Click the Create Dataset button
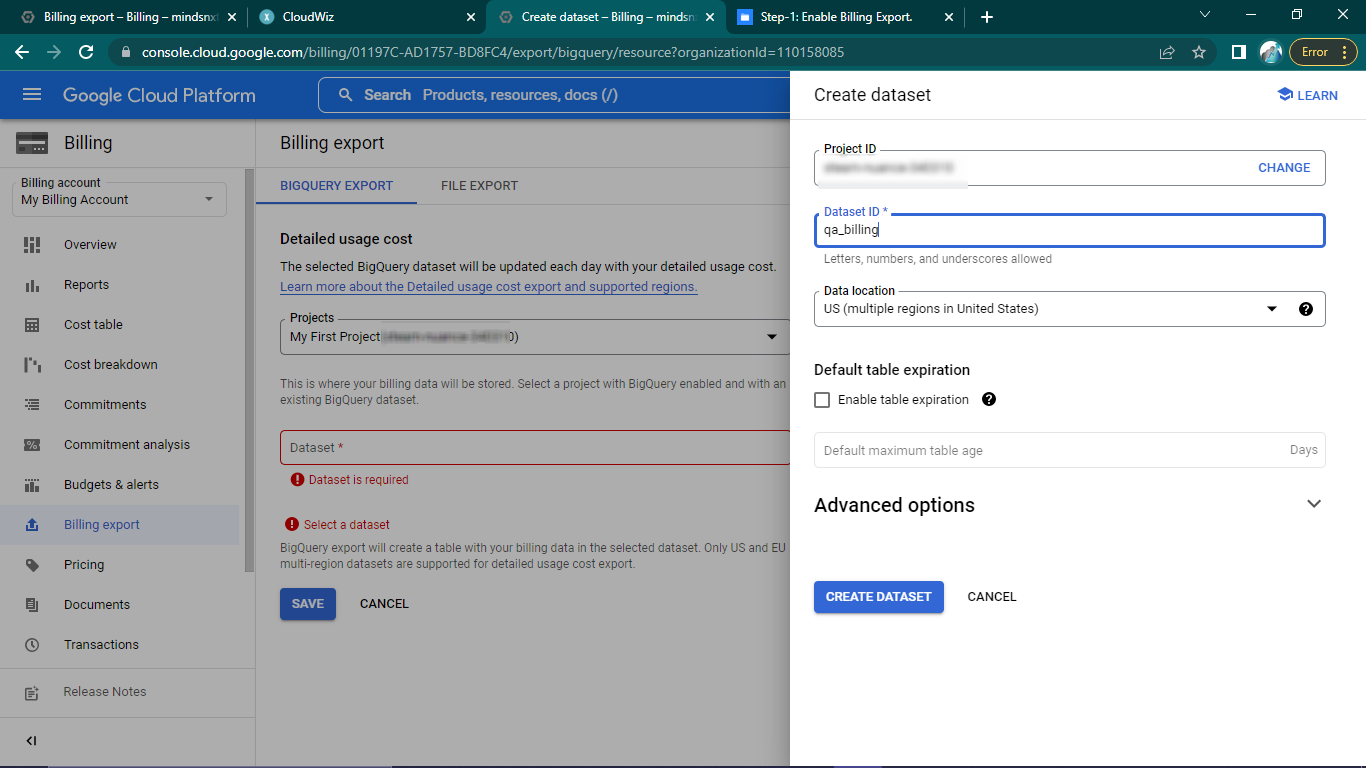Viewport: 1366px width, 768px height. point(878,597)
